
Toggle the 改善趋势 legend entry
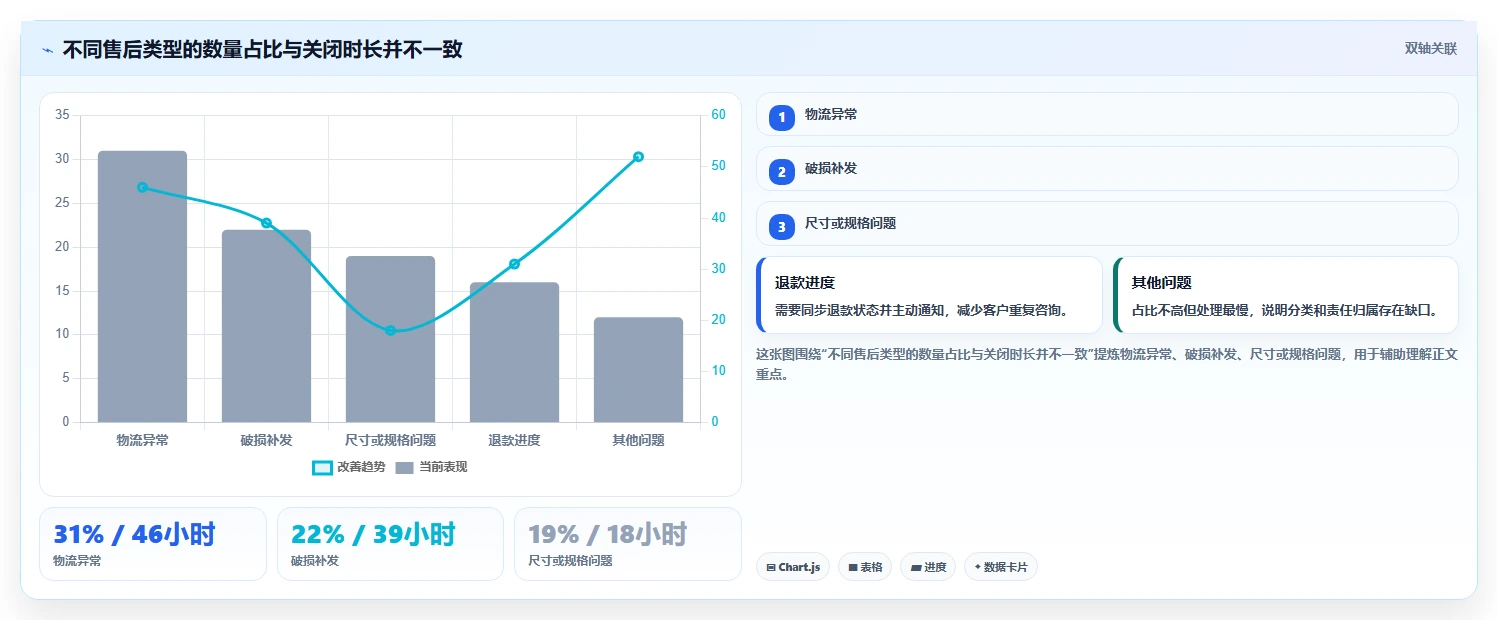point(349,467)
